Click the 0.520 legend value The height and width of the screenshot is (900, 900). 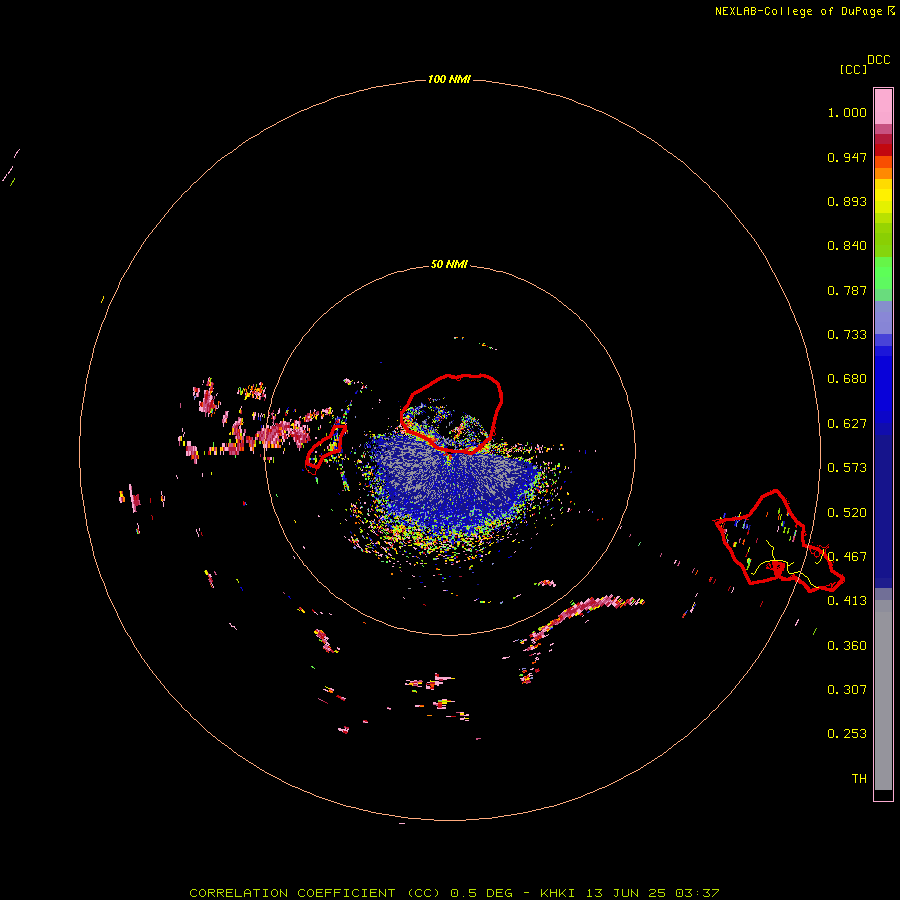tap(847, 513)
